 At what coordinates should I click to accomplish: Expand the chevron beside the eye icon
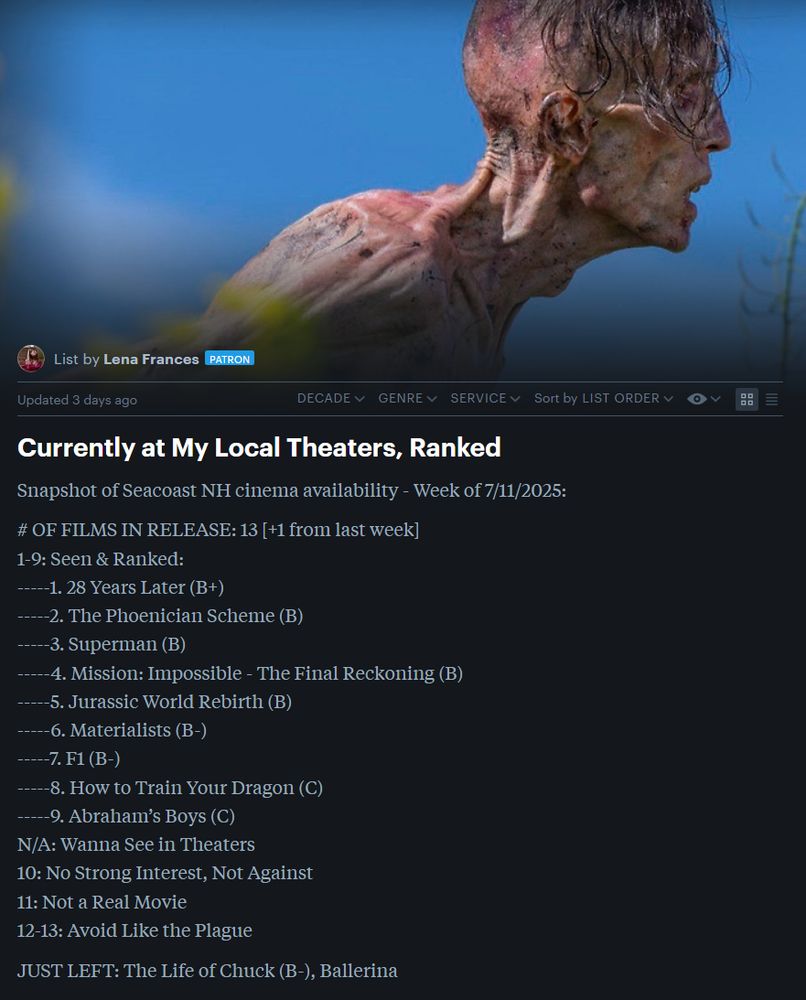tap(715, 399)
